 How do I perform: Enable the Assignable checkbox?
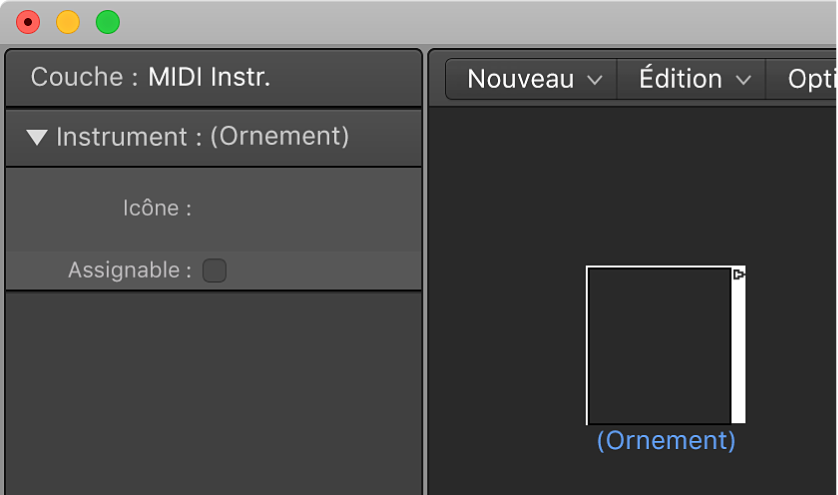pos(214,270)
